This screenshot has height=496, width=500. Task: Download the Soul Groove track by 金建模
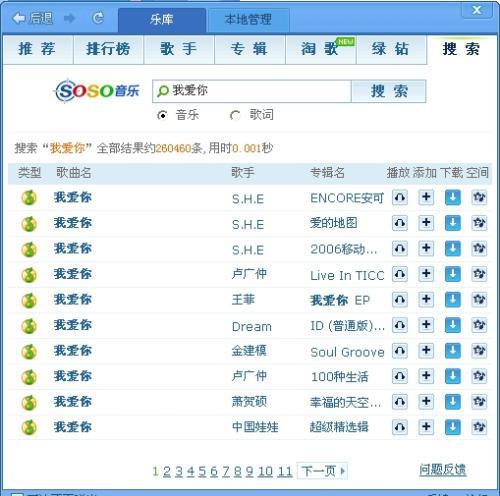point(453,351)
